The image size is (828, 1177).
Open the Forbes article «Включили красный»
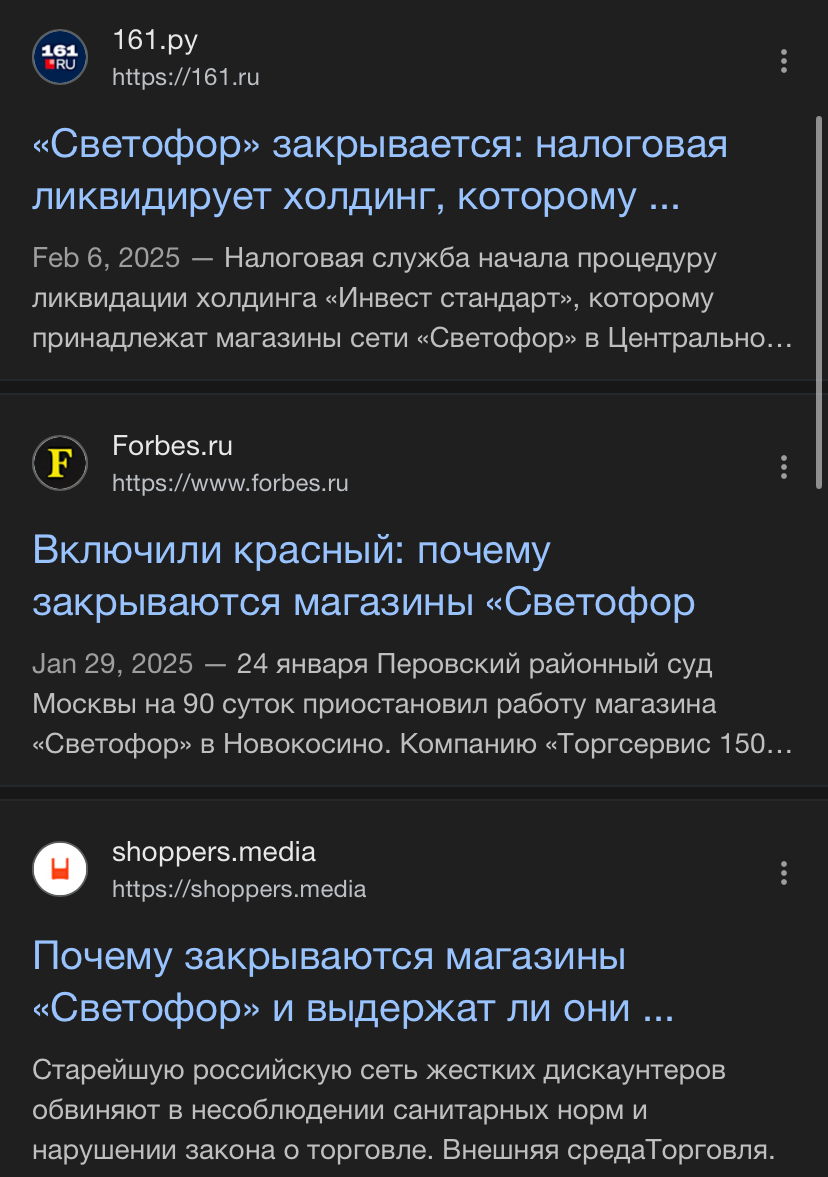(x=364, y=577)
